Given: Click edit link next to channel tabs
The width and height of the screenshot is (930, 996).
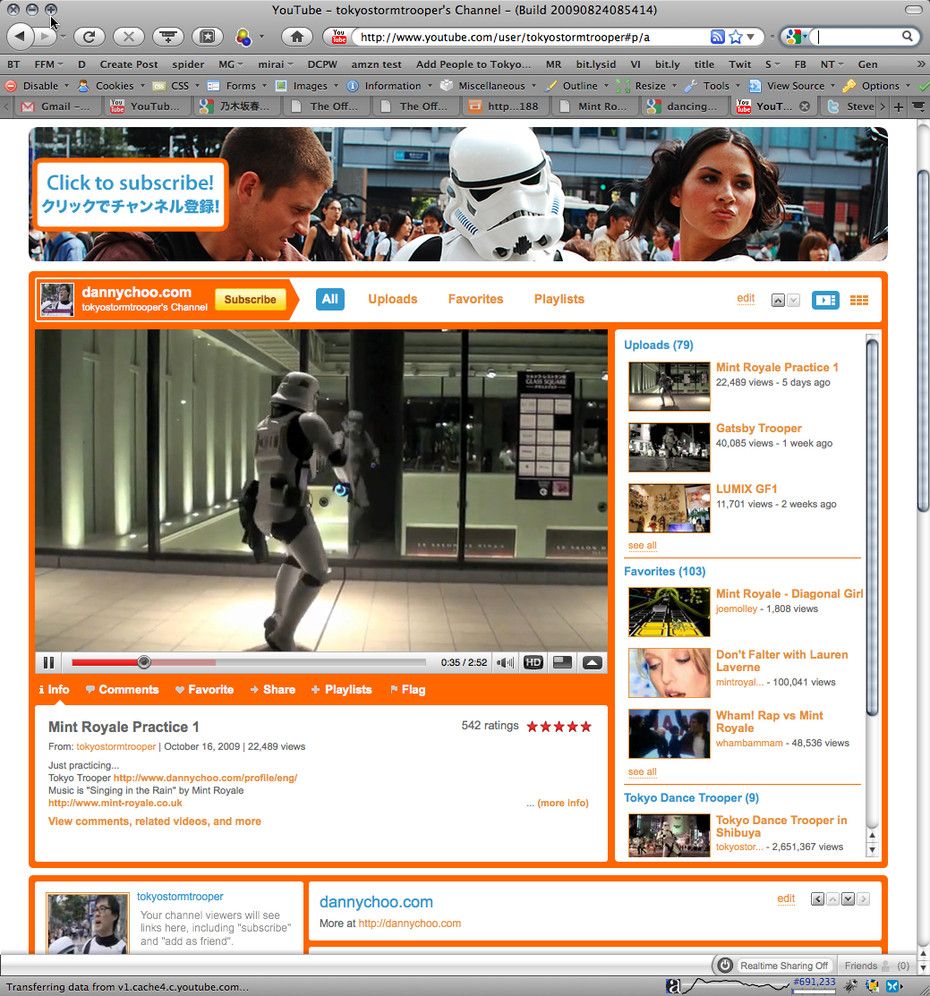Looking at the screenshot, I should click(746, 299).
